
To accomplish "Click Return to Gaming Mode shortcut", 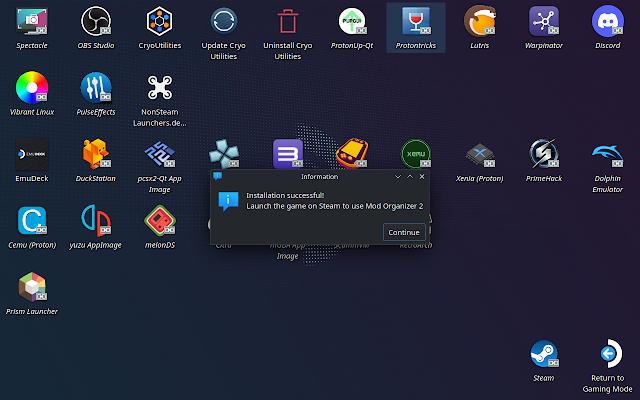I will tap(610, 353).
